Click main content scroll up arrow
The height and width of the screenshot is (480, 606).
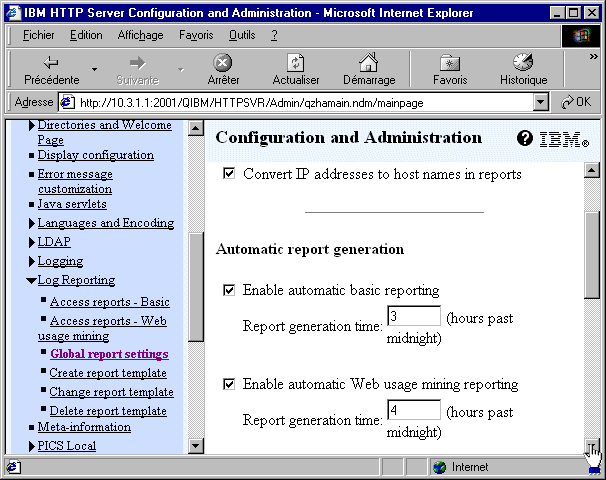click(x=592, y=170)
